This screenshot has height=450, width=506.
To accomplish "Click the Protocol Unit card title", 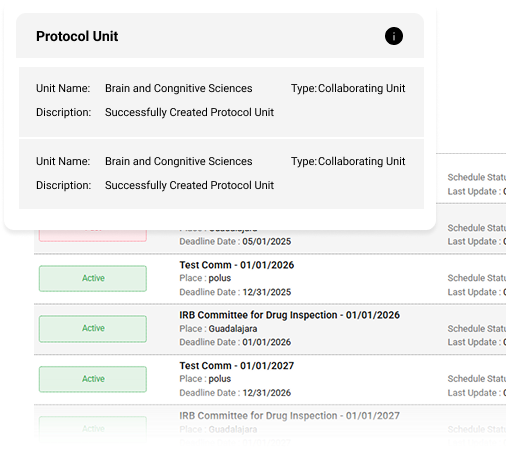I will pyautogui.click(x=77, y=36).
